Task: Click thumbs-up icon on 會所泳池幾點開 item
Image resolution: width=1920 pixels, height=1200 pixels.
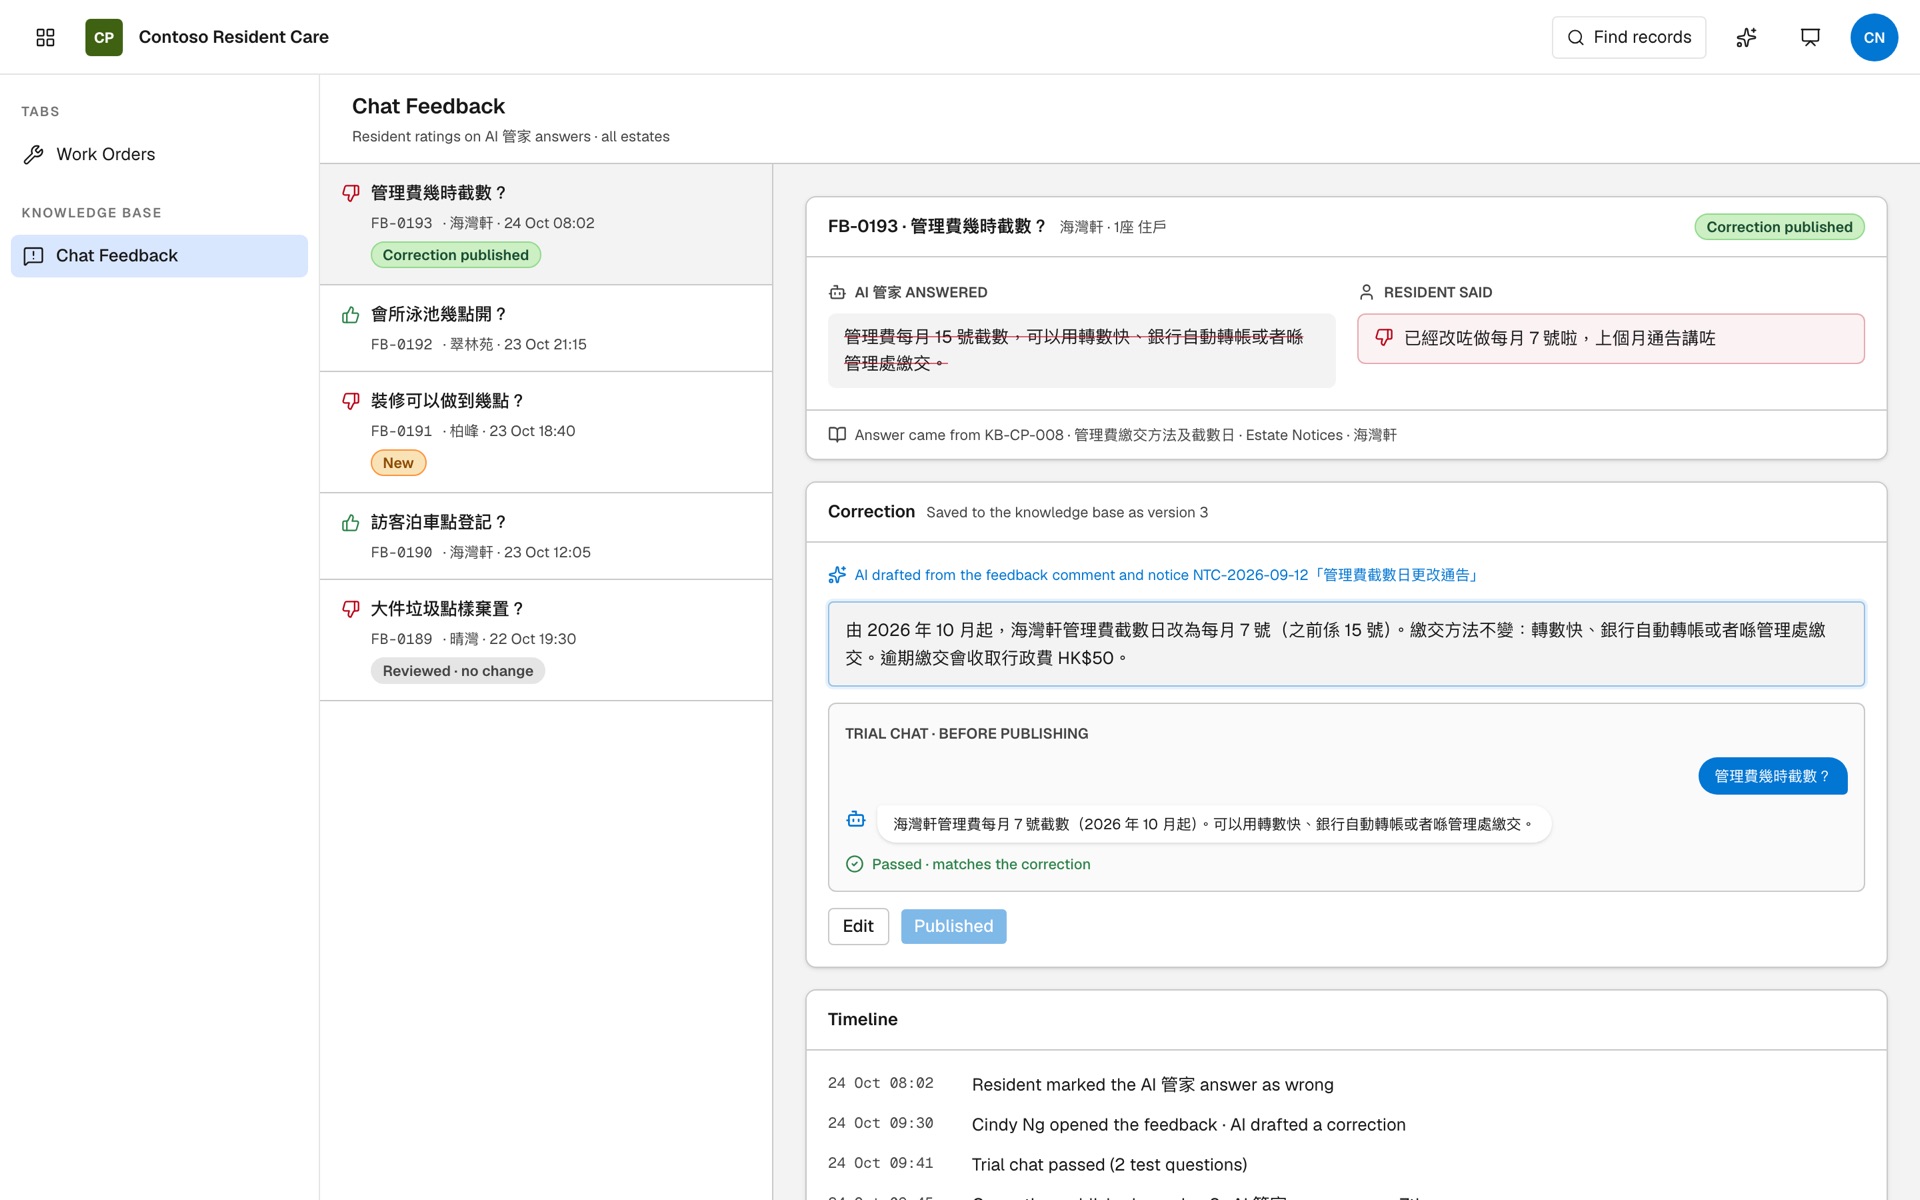Action: 350,315
